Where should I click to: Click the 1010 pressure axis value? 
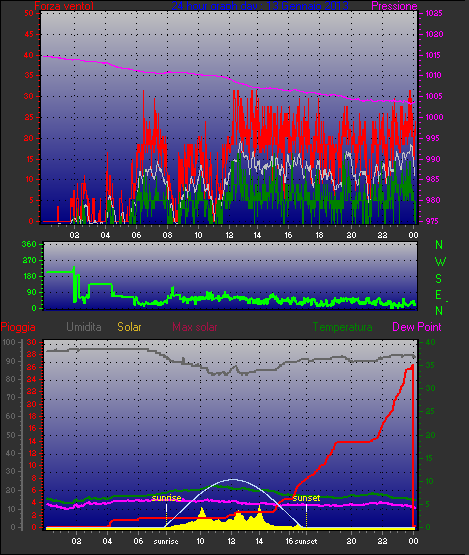tap(434, 75)
